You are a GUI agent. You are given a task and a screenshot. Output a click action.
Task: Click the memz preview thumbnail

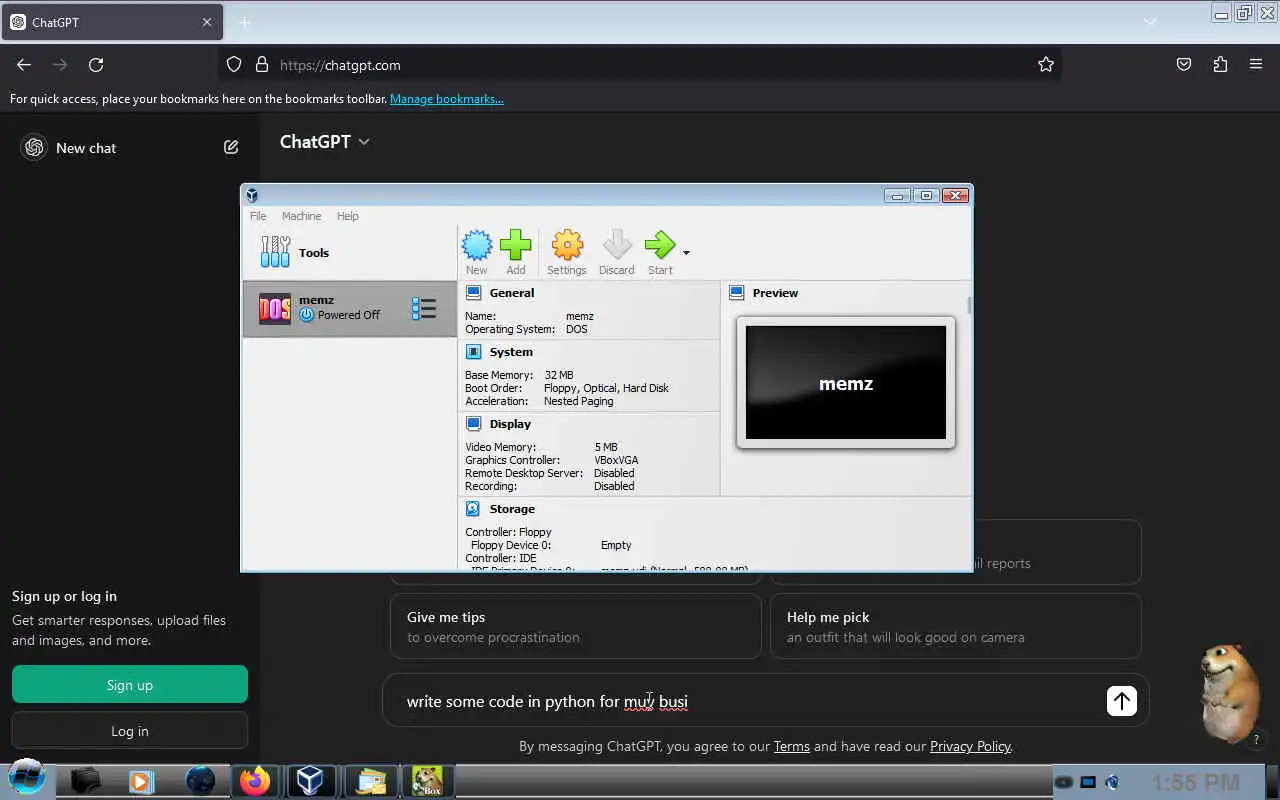(x=846, y=382)
